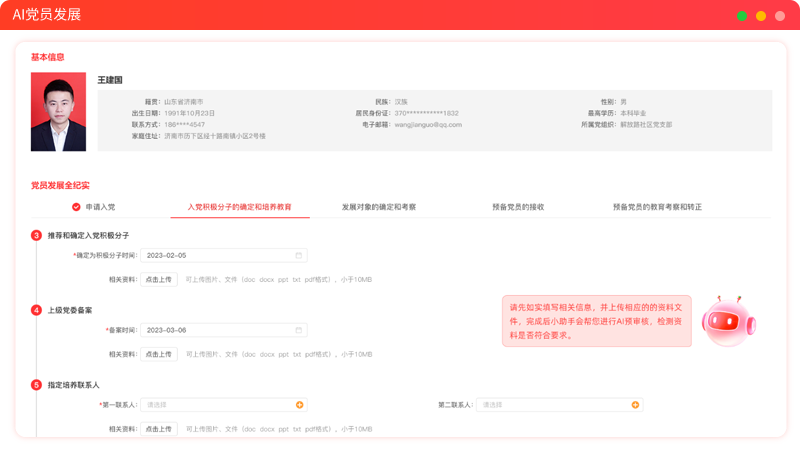Click 最高学历 value 本科毕业
800x453 pixels.
click(x=633, y=113)
